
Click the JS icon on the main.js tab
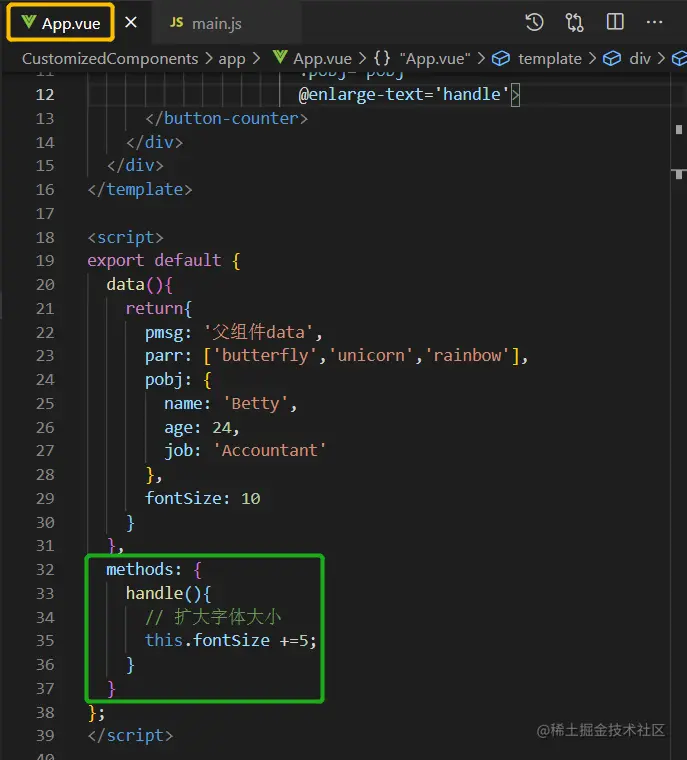click(x=176, y=23)
